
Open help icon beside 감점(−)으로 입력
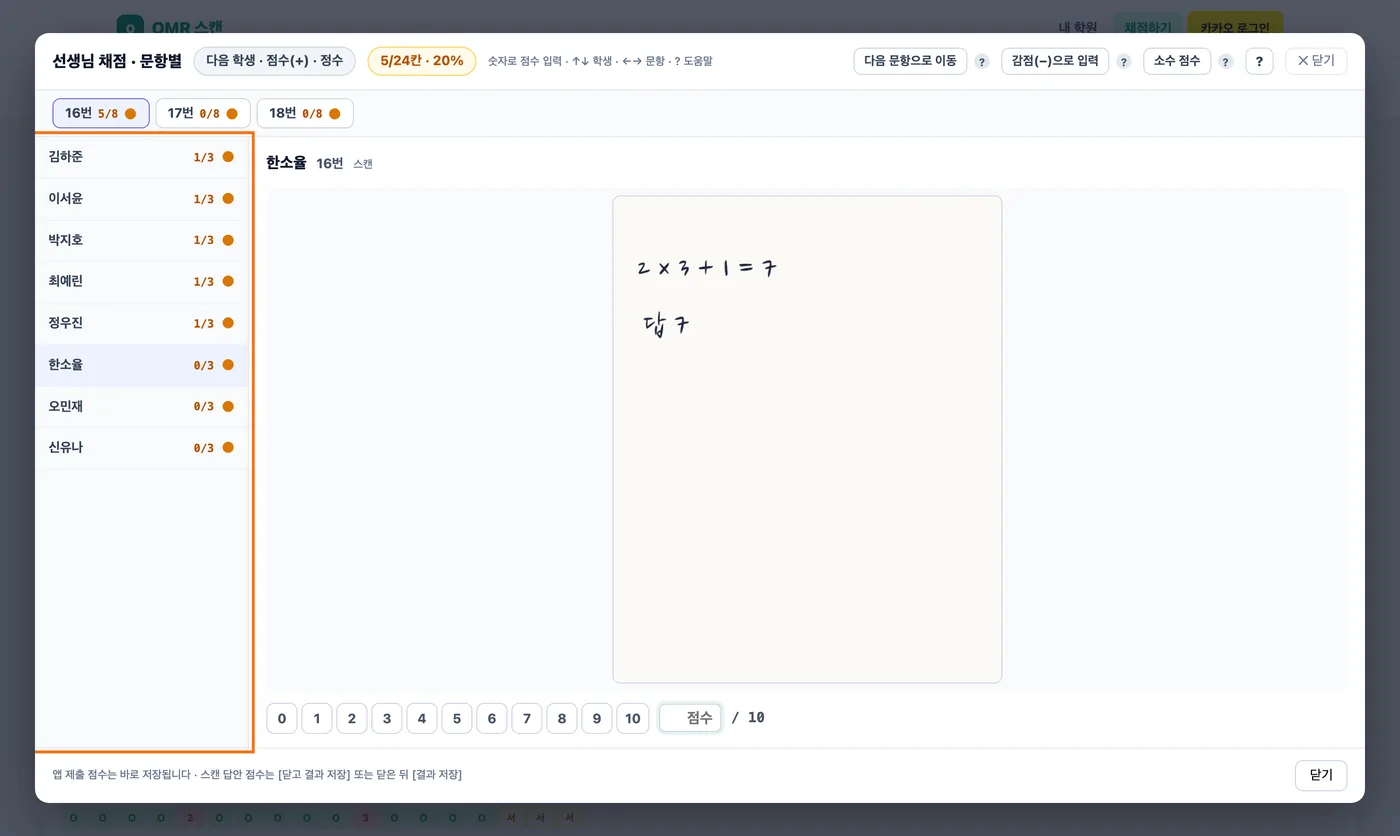(x=1124, y=62)
